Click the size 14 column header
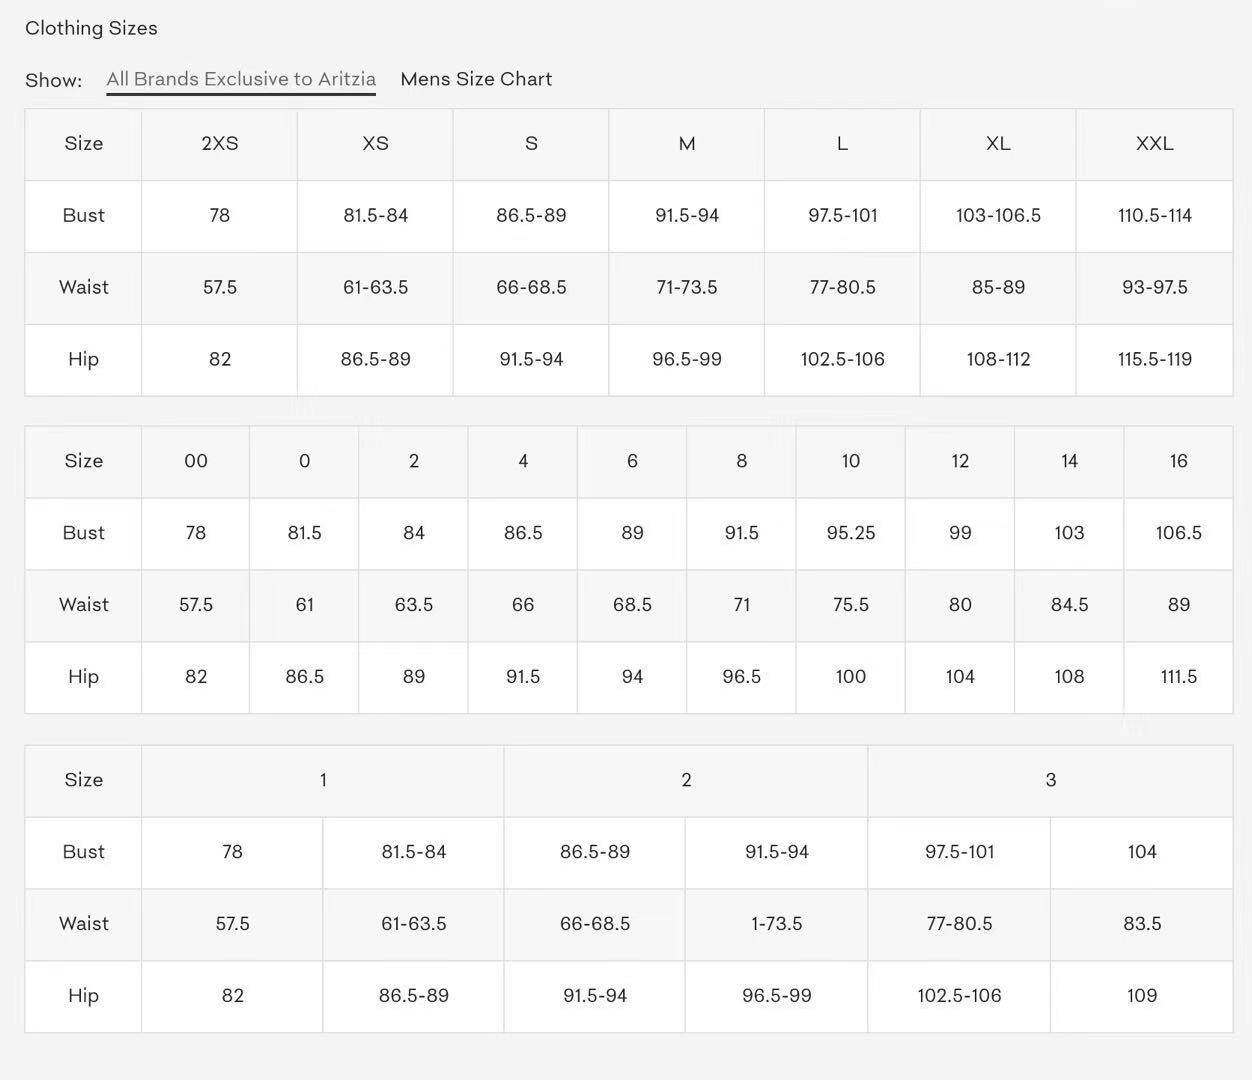 1069,461
